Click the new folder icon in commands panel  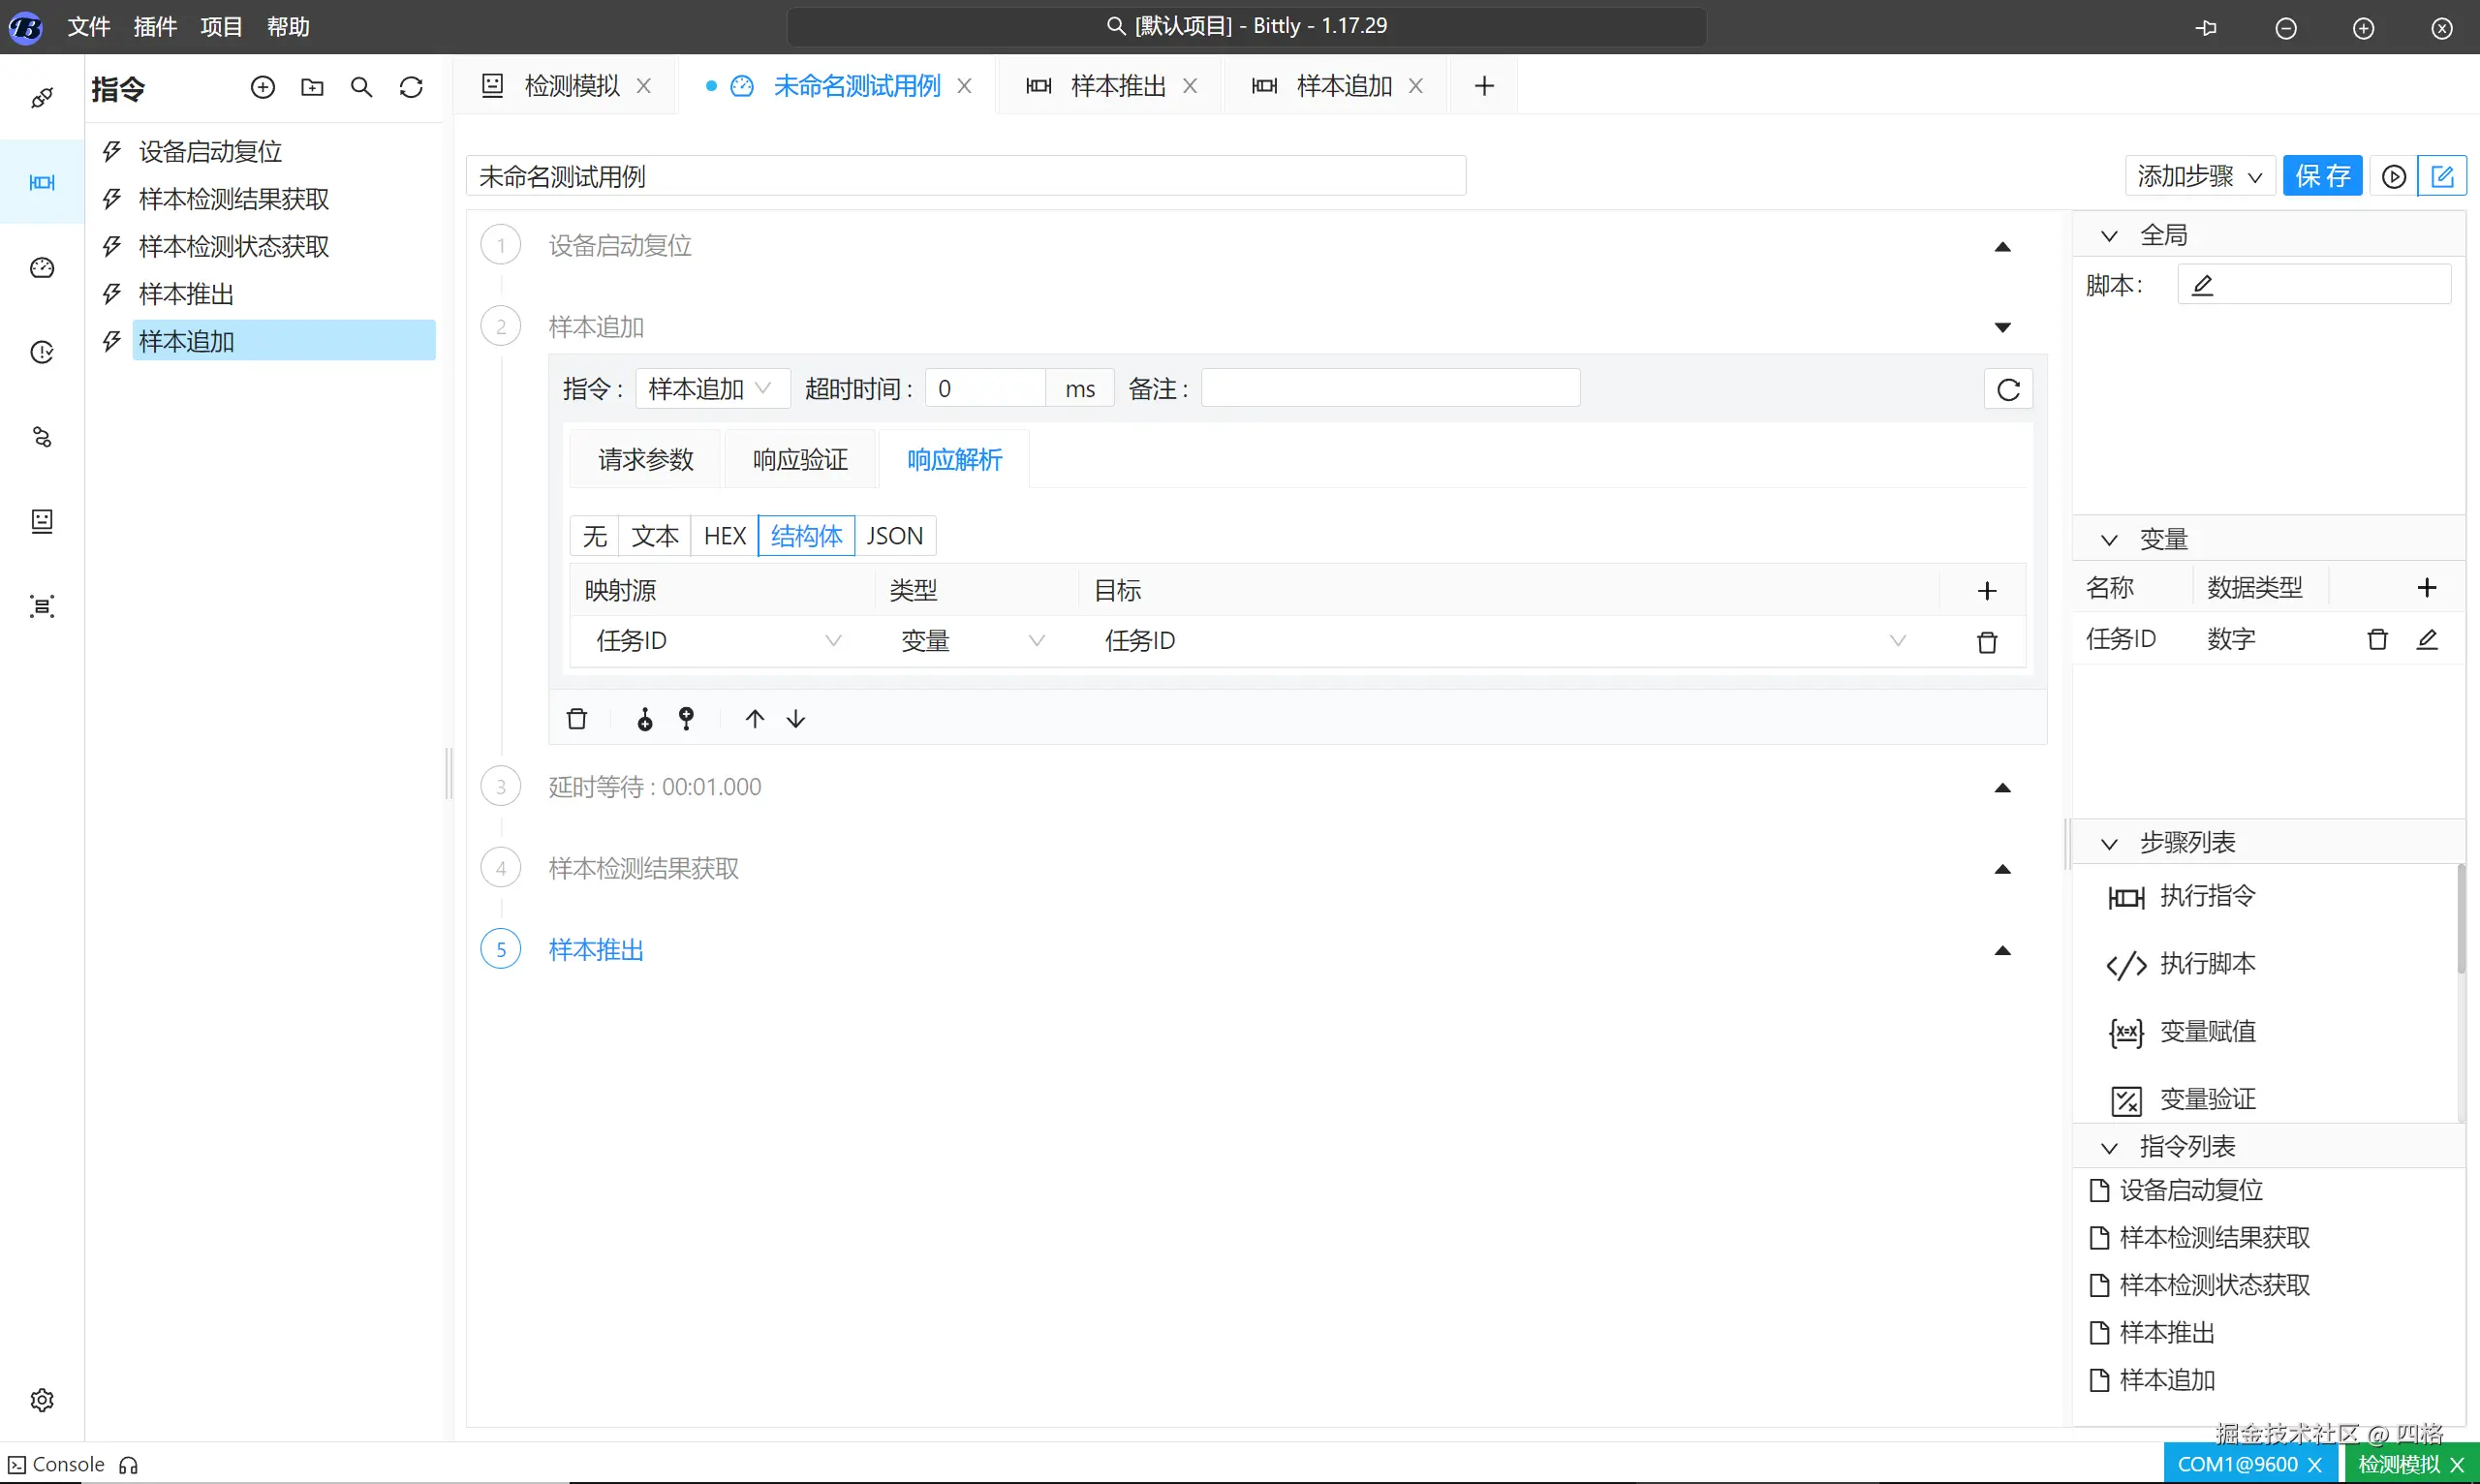[x=312, y=88]
